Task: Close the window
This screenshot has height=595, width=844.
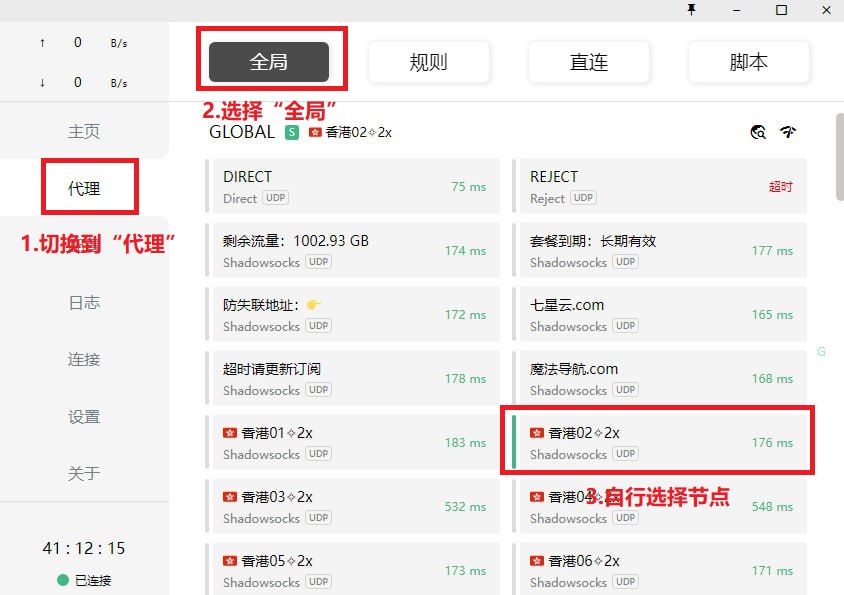Action: (x=826, y=10)
